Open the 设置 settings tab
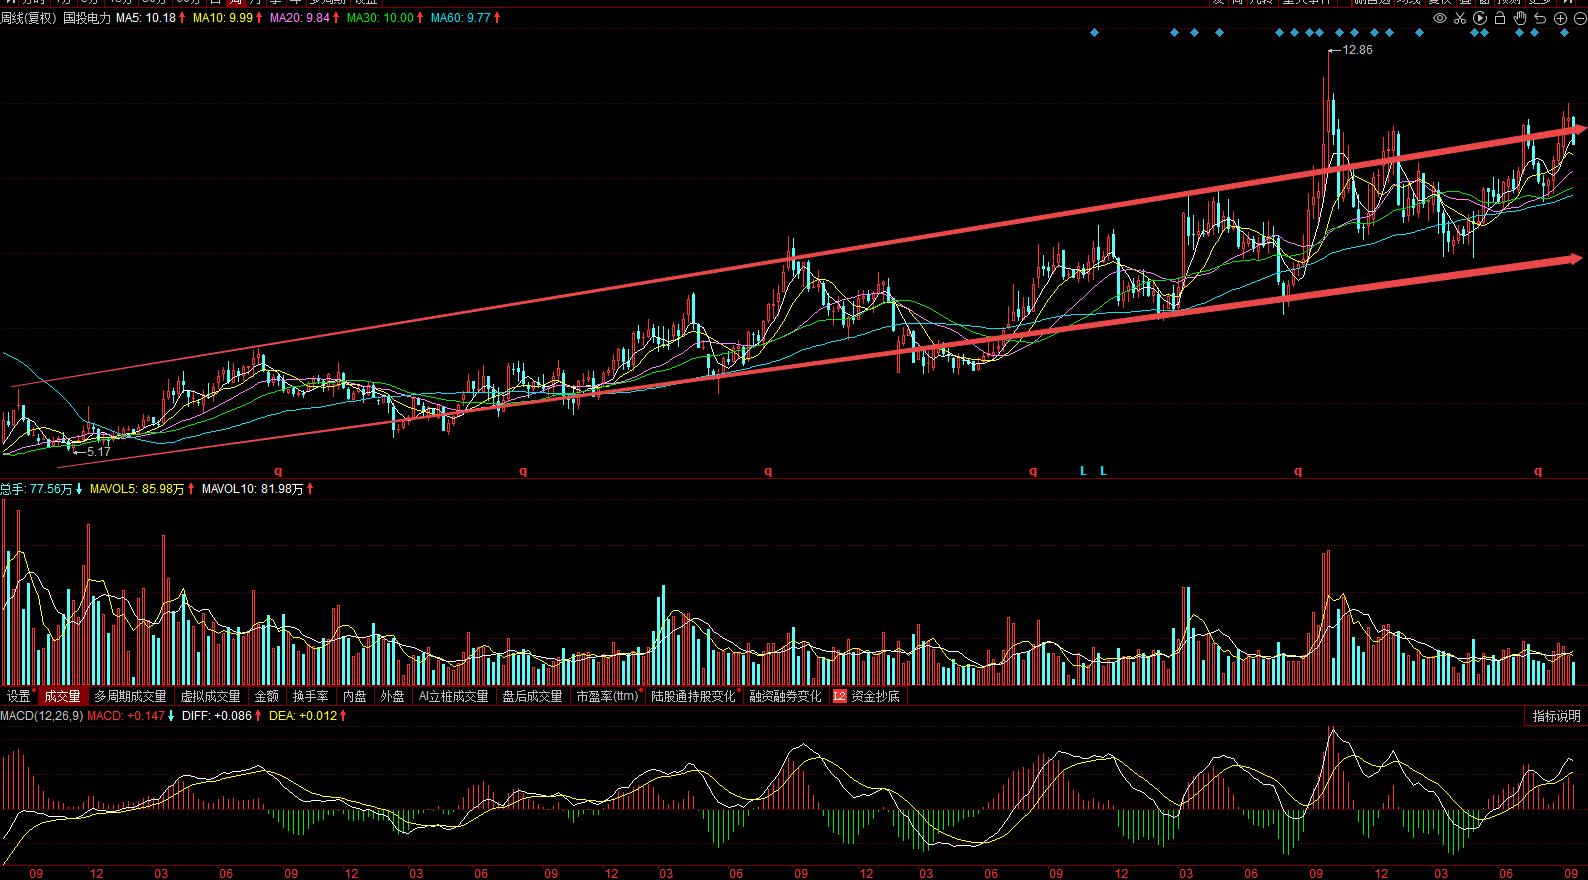 pos(19,696)
